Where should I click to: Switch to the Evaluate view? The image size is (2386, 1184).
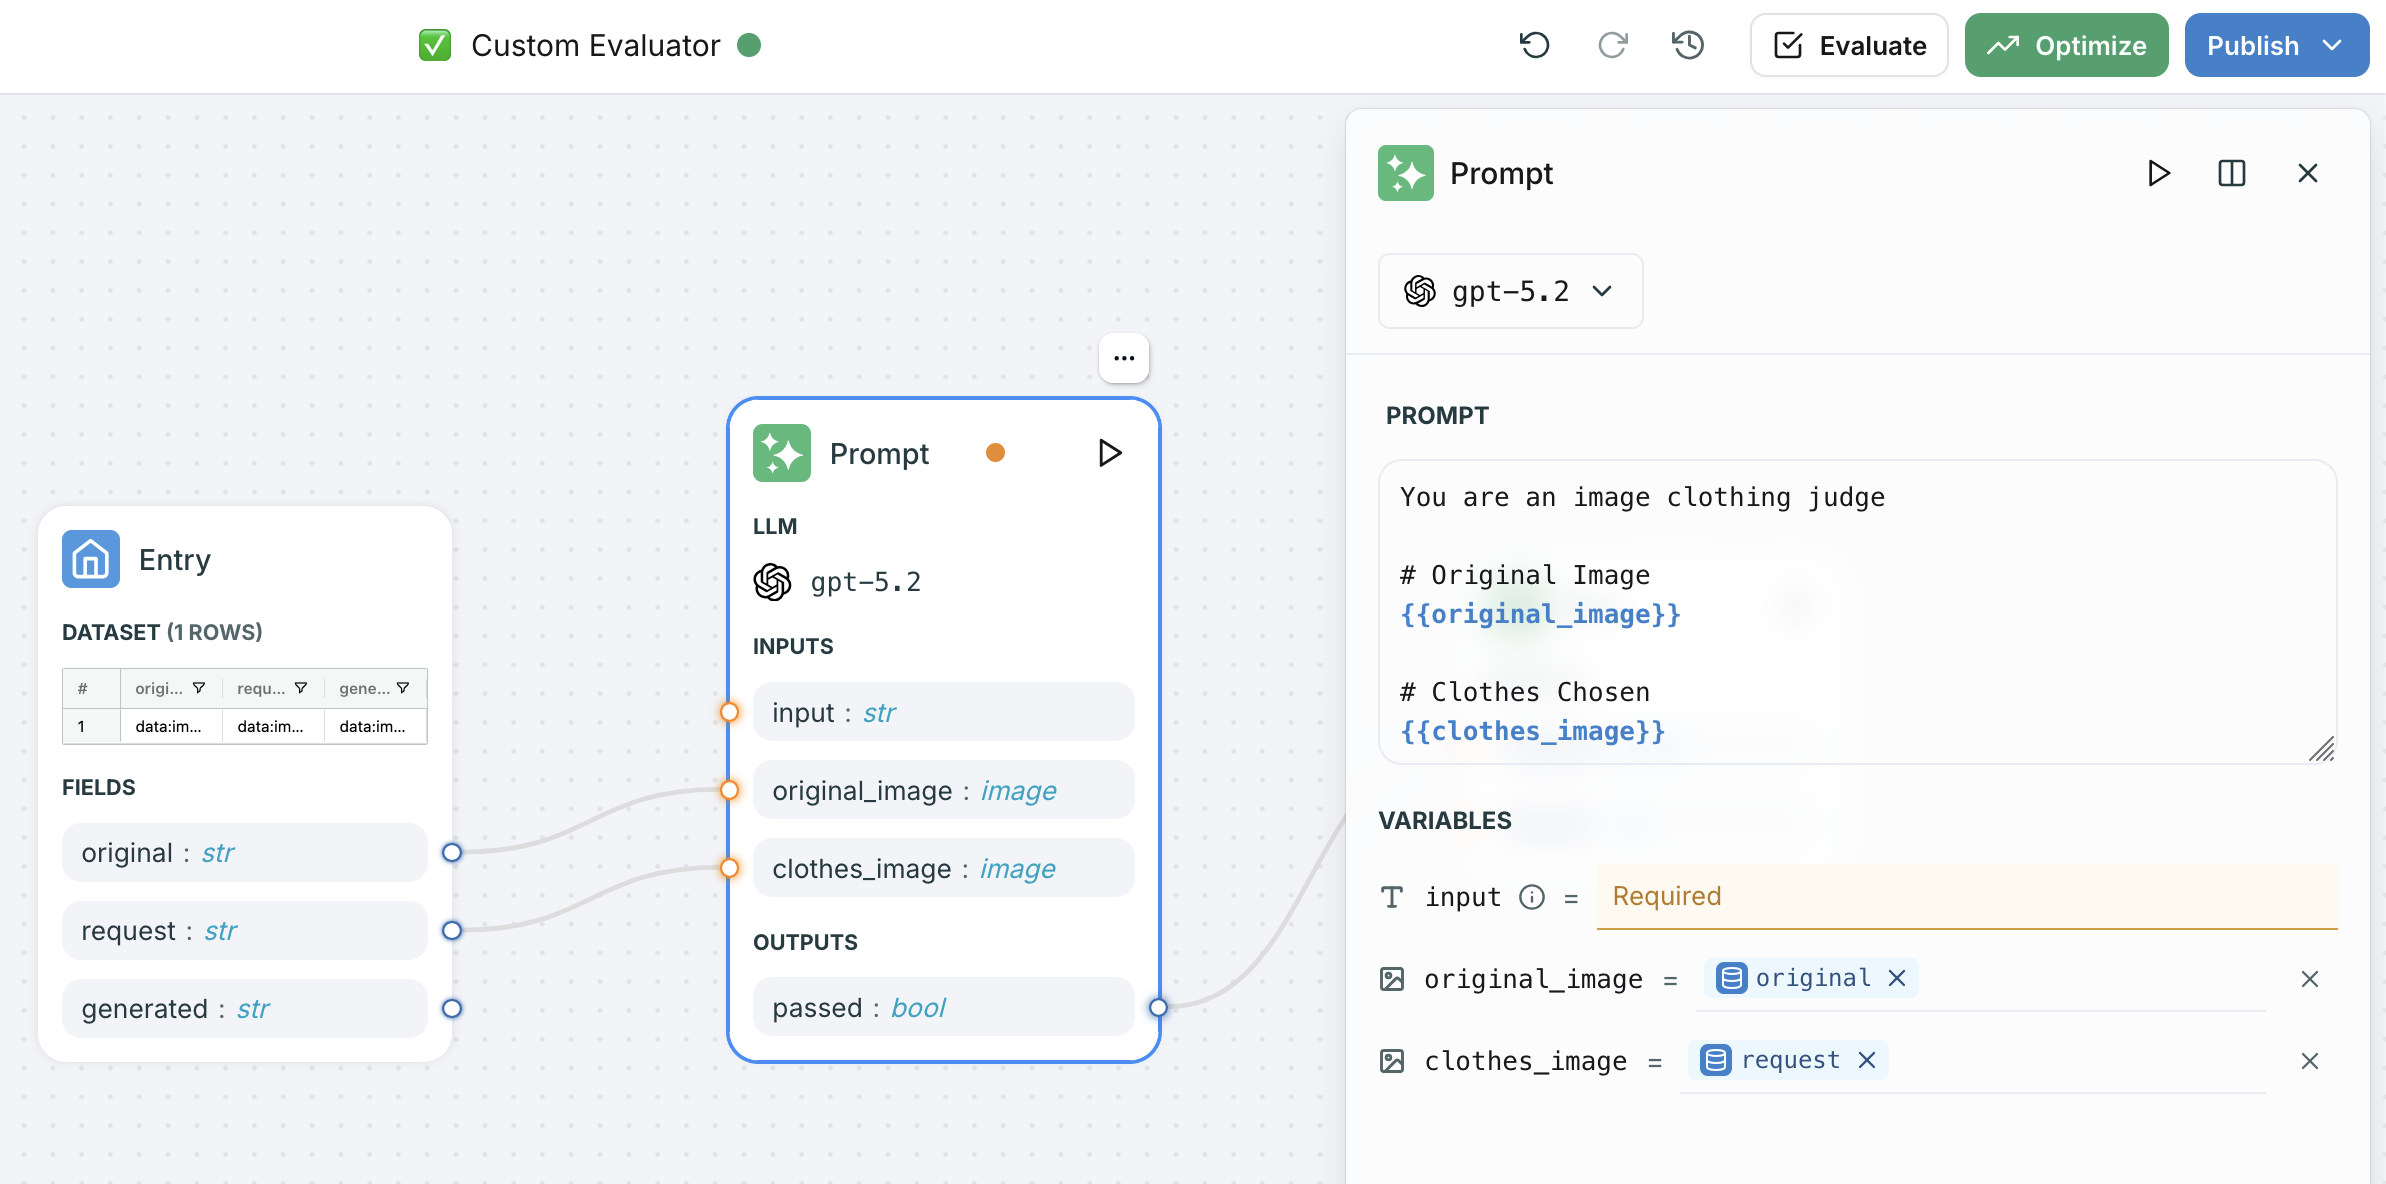[x=1848, y=45]
